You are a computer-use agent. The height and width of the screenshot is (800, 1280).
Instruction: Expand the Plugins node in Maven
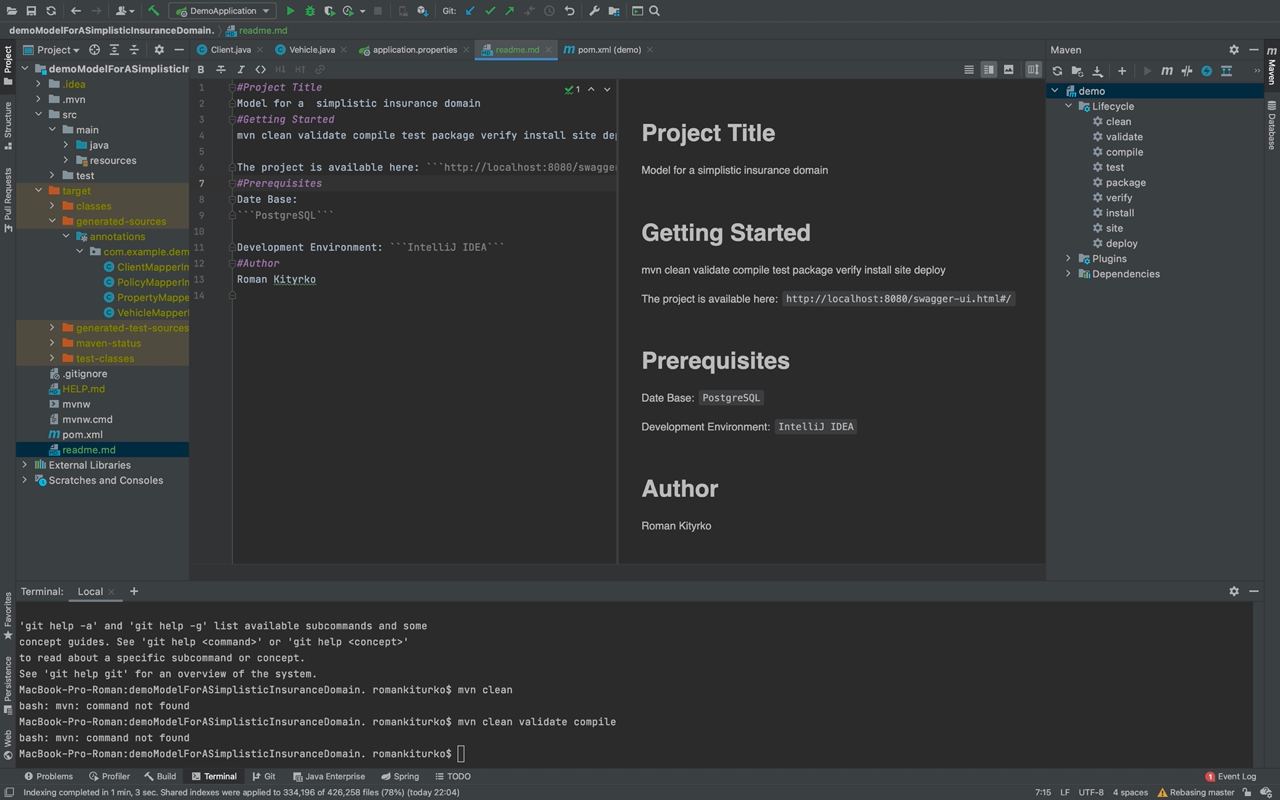tap(1068, 258)
